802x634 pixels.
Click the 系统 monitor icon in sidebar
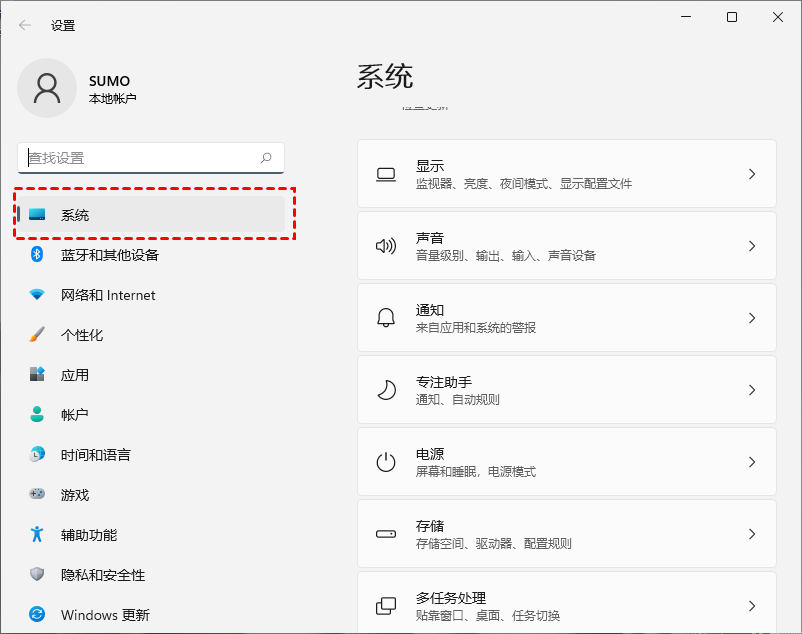(37, 215)
